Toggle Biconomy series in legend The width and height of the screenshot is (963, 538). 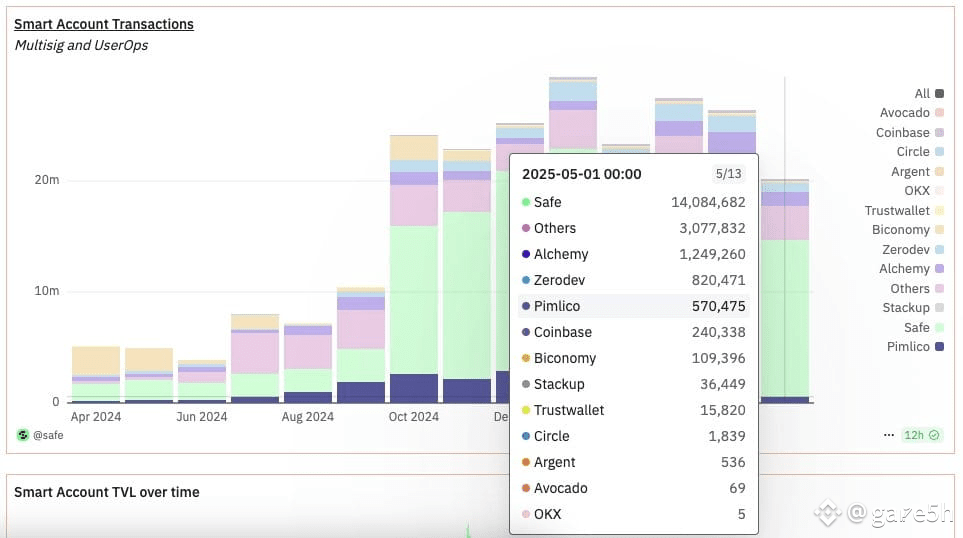[x=908, y=230]
